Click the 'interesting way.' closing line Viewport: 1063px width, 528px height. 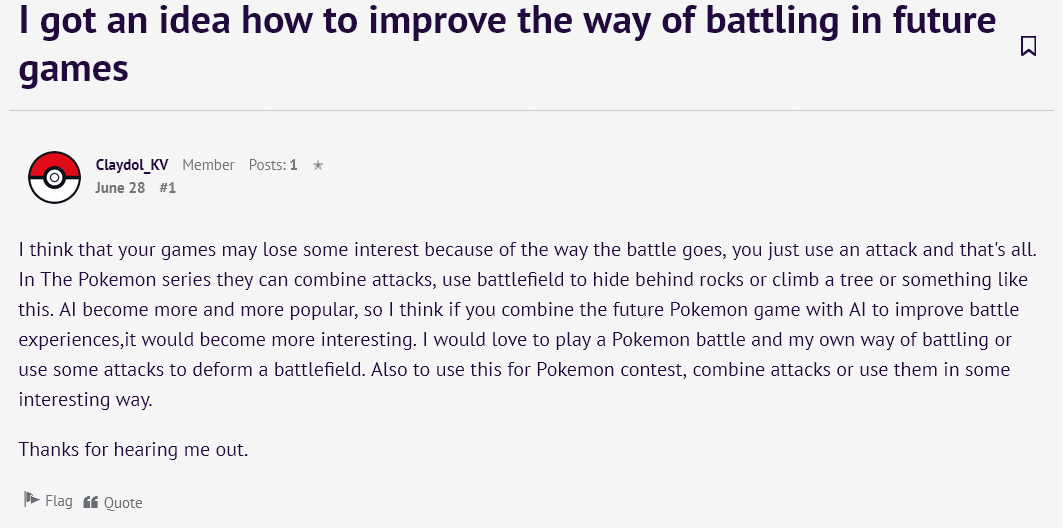[85, 399]
